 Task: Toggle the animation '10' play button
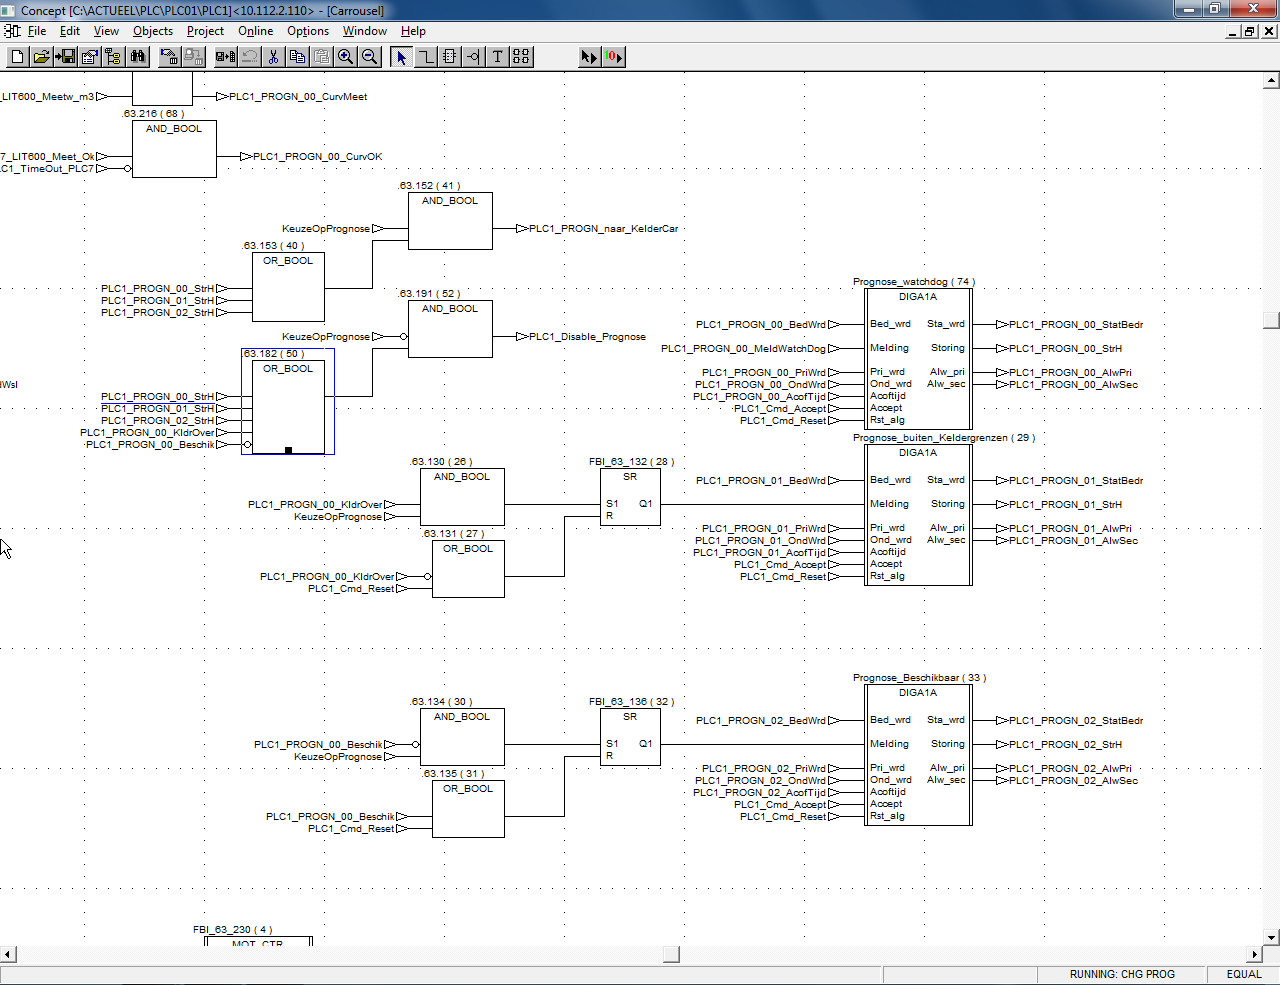click(613, 57)
